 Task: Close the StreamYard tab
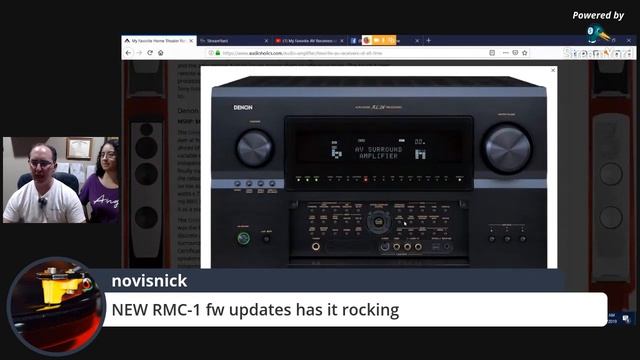pos(266,41)
